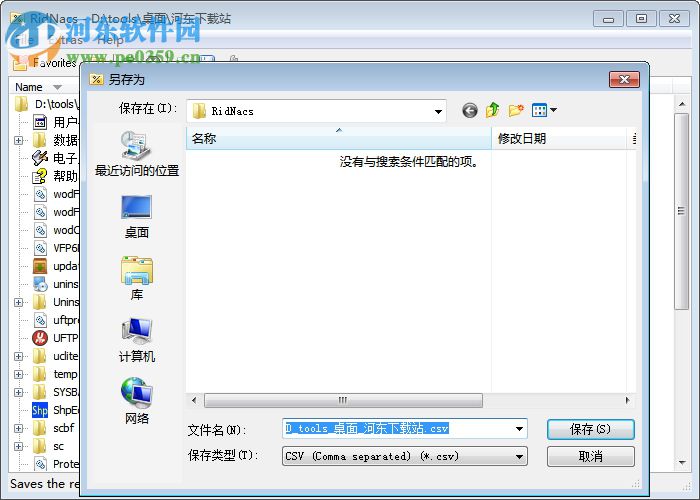Image resolution: width=700 pixels, height=500 pixels.
Task: Sort by 修改日期 column header
Action: pos(559,138)
